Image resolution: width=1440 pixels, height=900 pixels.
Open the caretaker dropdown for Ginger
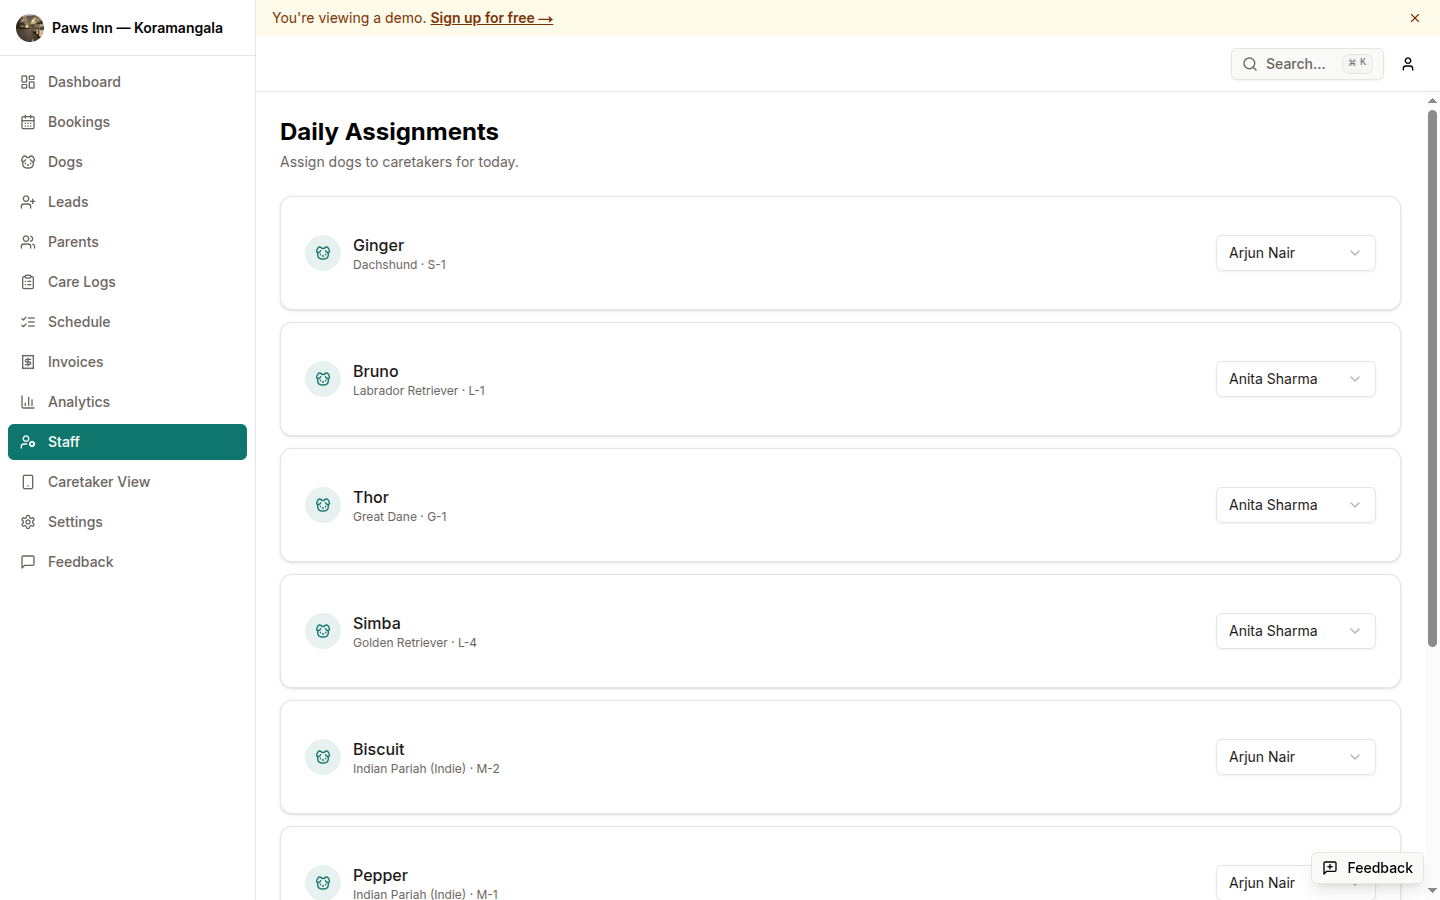point(1295,253)
